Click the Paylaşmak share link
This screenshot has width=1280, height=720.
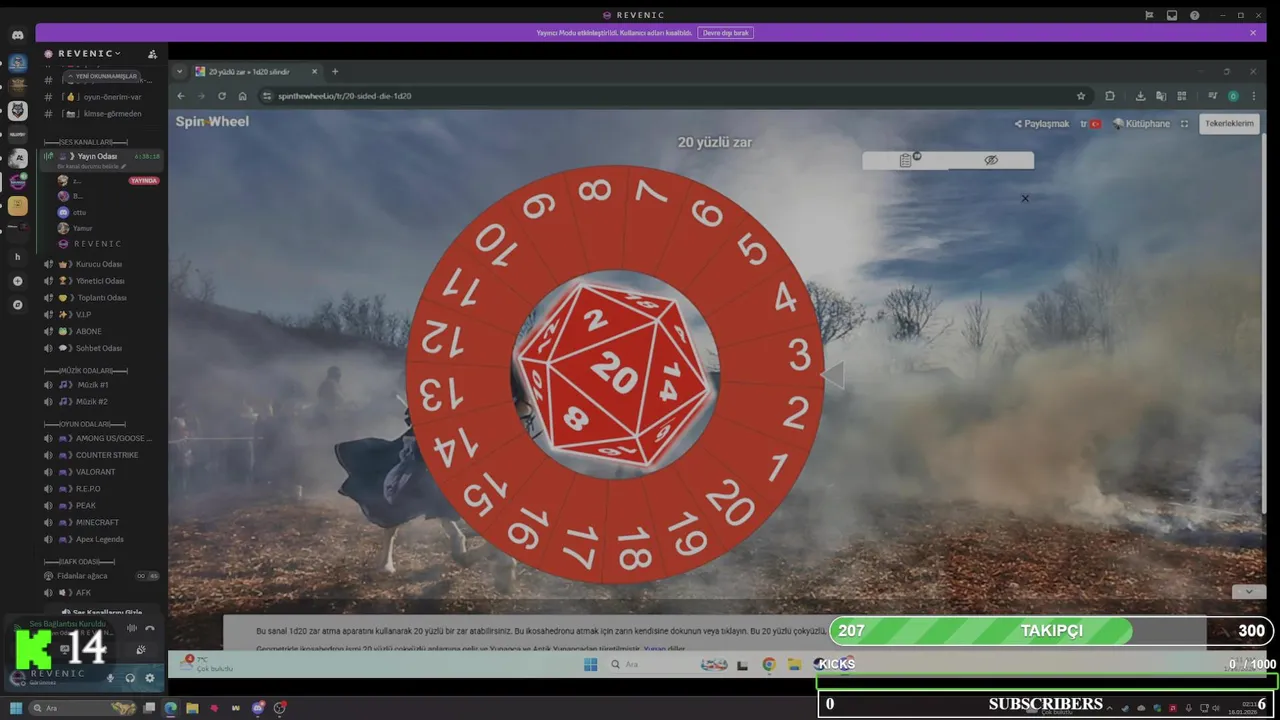(1042, 124)
